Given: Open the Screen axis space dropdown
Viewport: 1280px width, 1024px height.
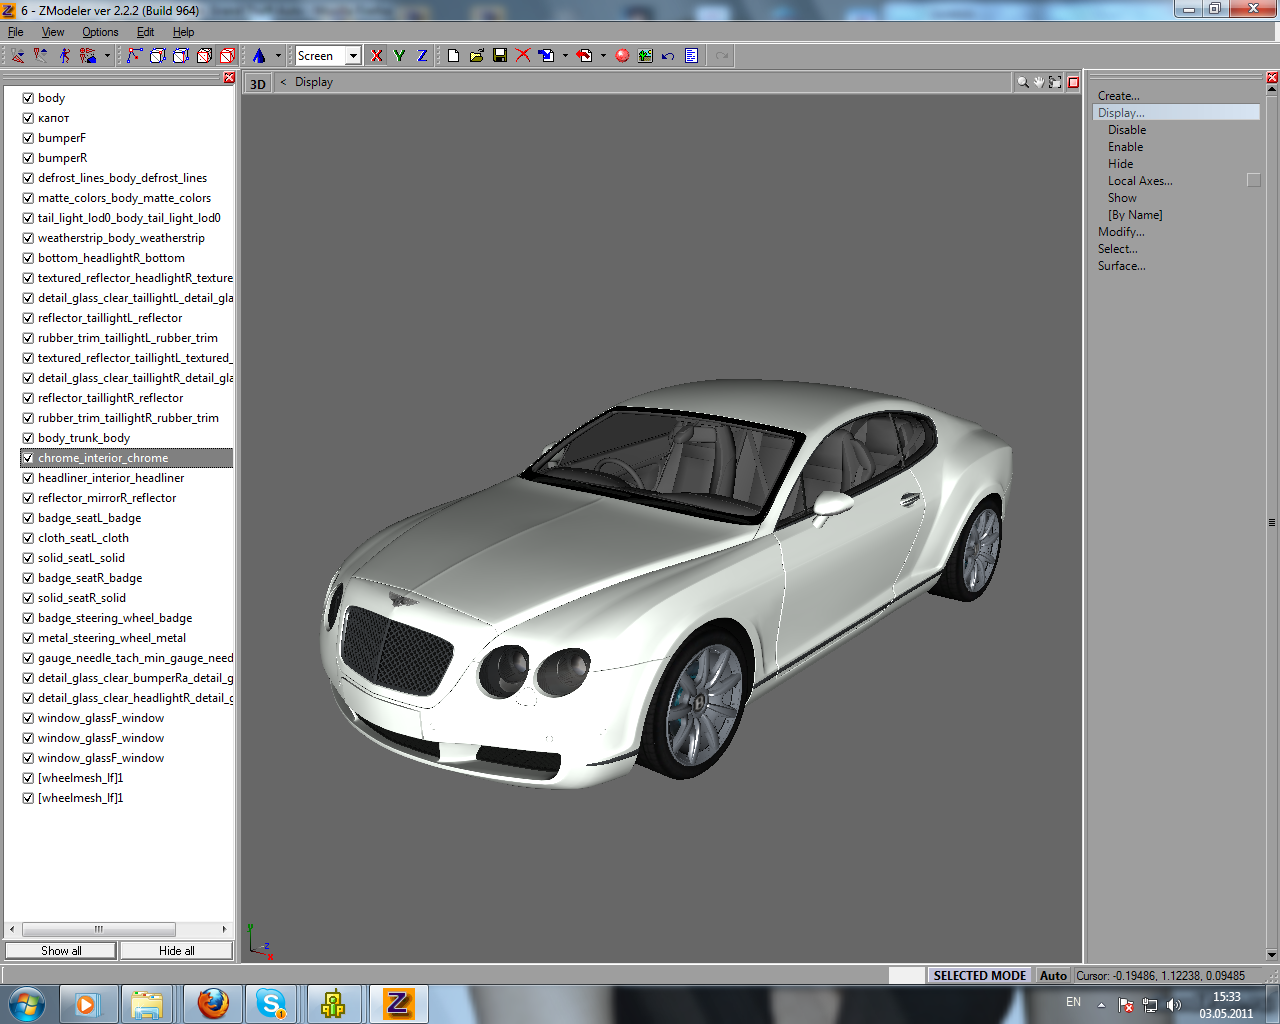Looking at the screenshot, I should (353, 56).
